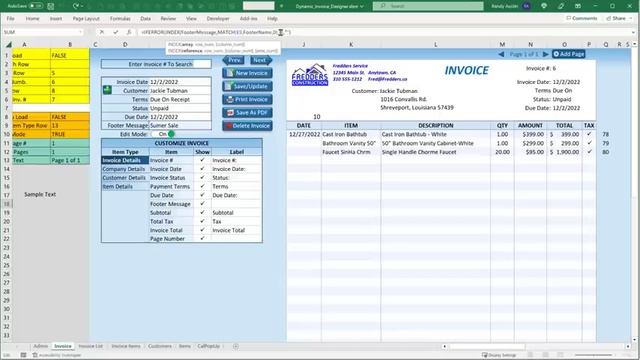Click the next page right arrow
640x360 pixels.
pyautogui.click(x=545, y=54)
